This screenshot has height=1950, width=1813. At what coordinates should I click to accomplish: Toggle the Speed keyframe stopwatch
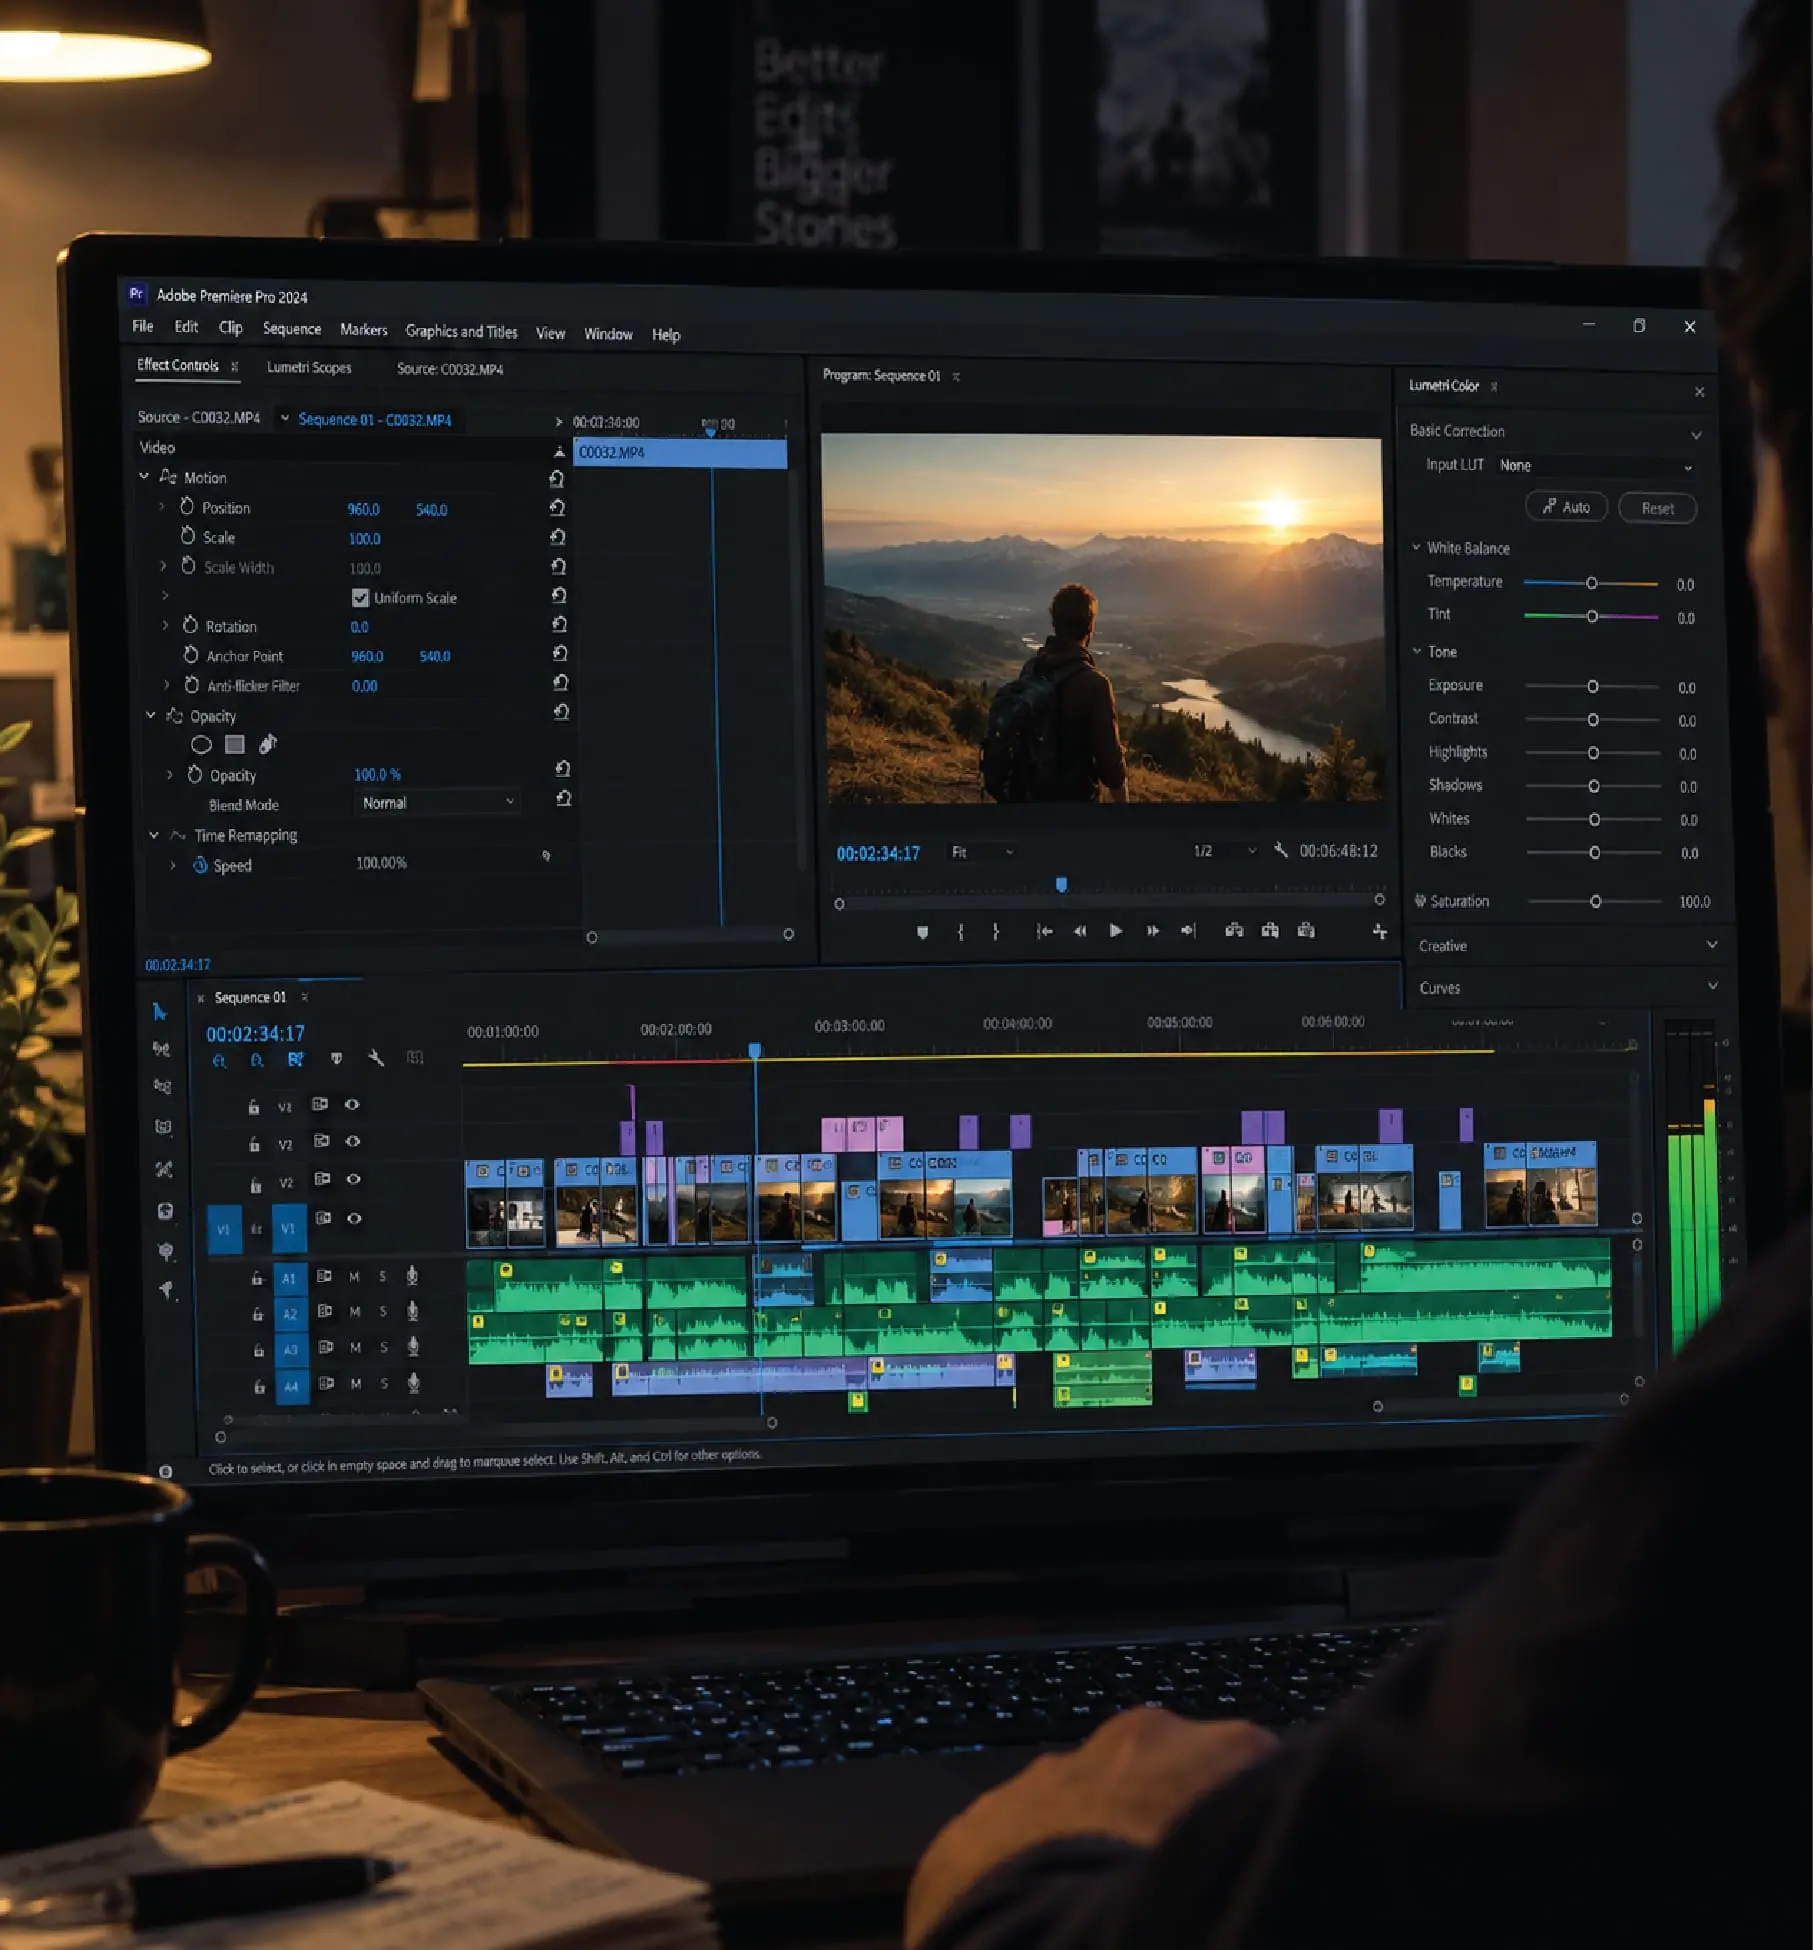pos(200,865)
